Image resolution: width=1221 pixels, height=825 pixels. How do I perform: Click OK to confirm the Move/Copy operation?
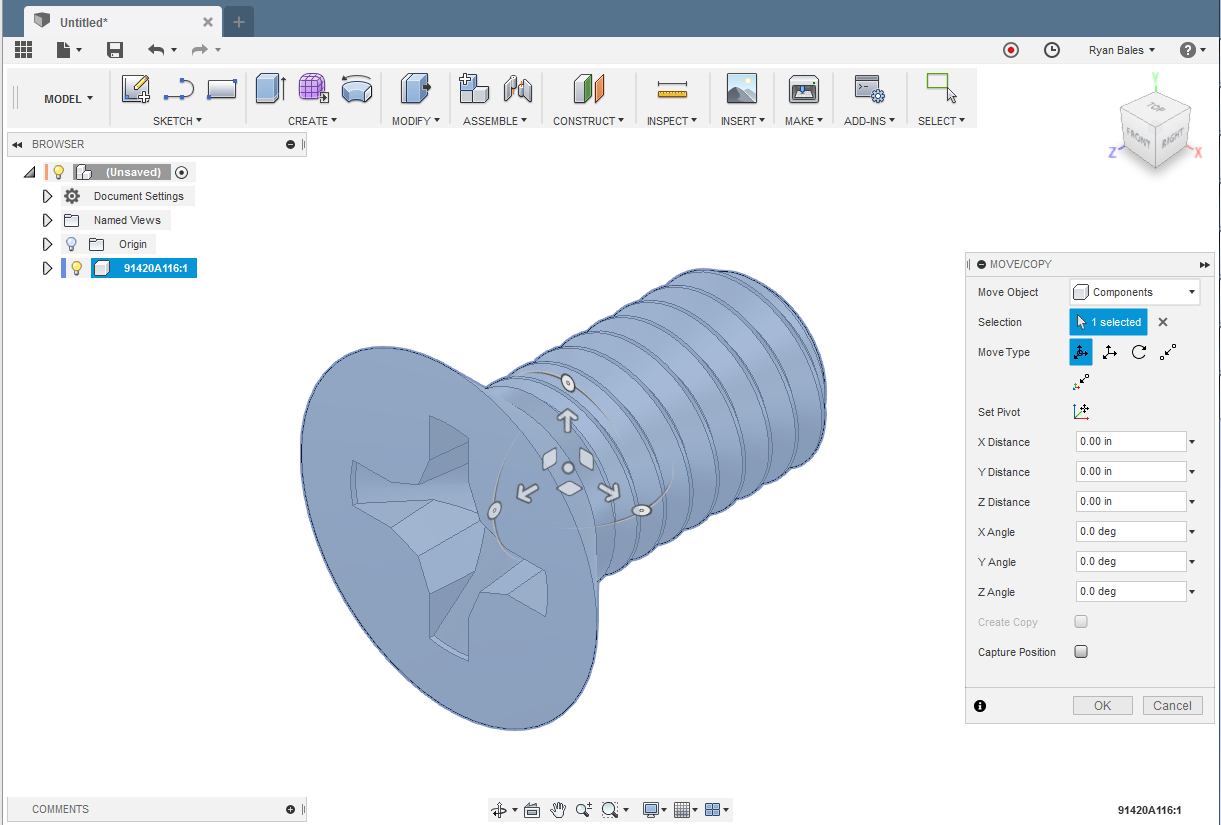coord(1102,705)
